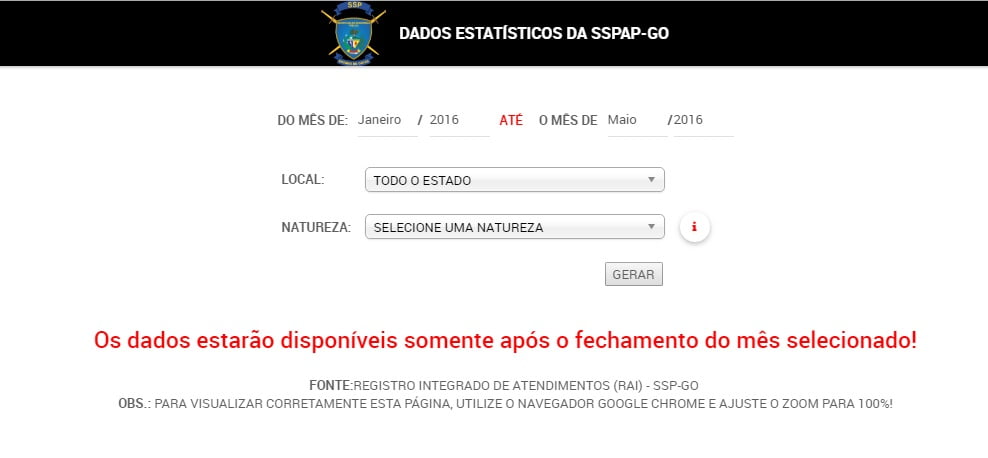Image resolution: width=988 pixels, height=458 pixels.
Task: Click the DO MÊS DE: label
Action: [313, 120]
